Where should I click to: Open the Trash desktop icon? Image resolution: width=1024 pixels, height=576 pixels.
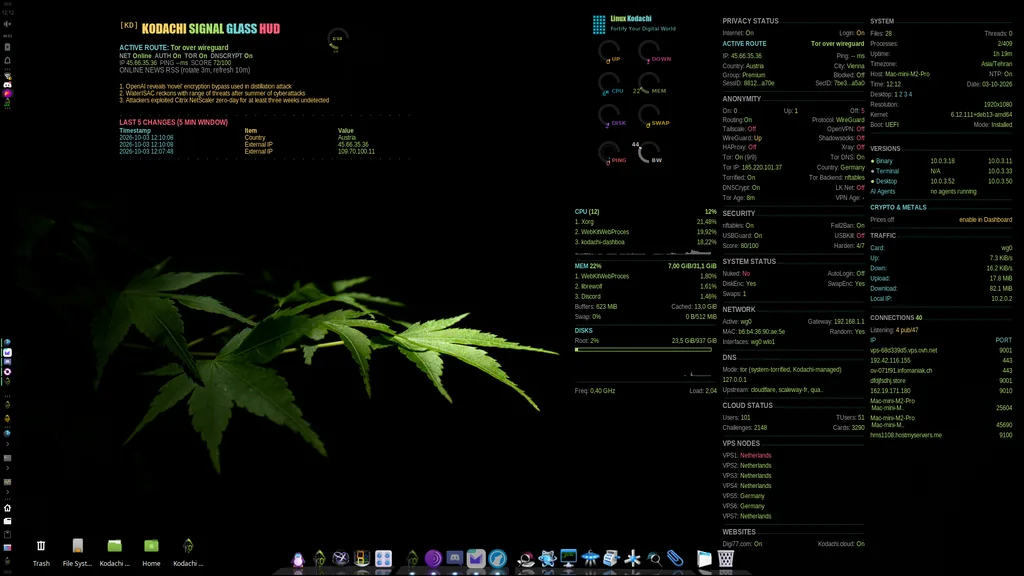[41, 552]
